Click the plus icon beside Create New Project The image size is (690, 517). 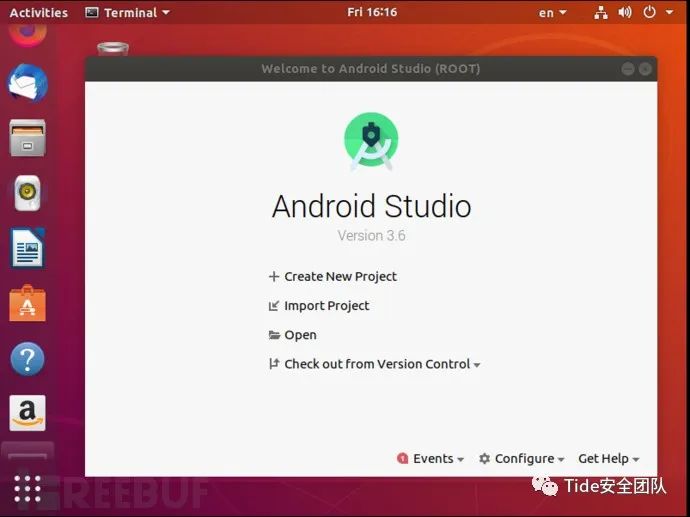[274, 276]
